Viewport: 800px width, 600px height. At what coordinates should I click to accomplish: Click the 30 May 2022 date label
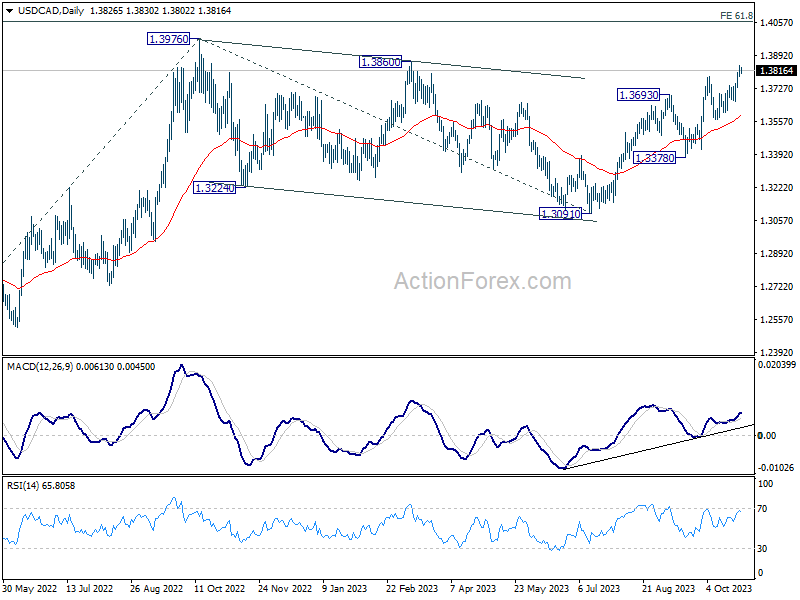tap(30, 589)
